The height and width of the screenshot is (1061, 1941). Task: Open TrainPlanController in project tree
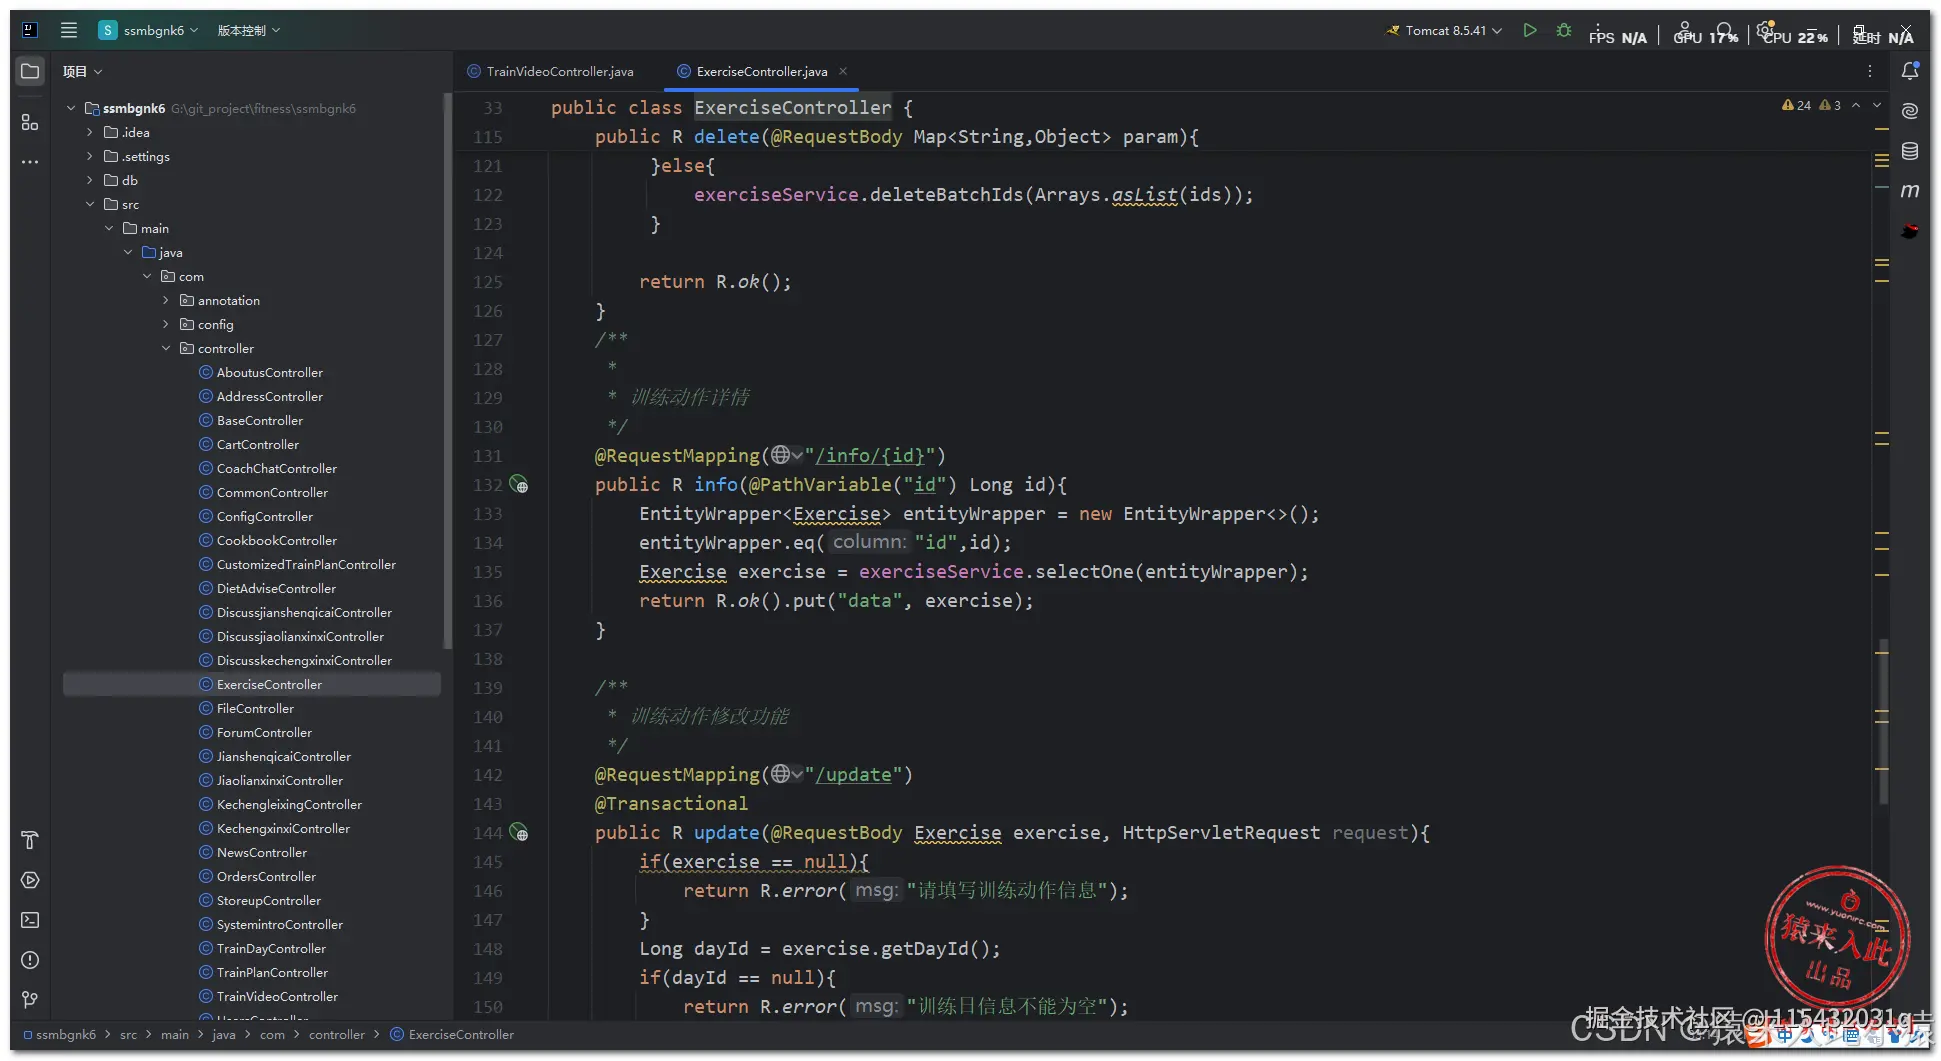[x=272, y=972]
